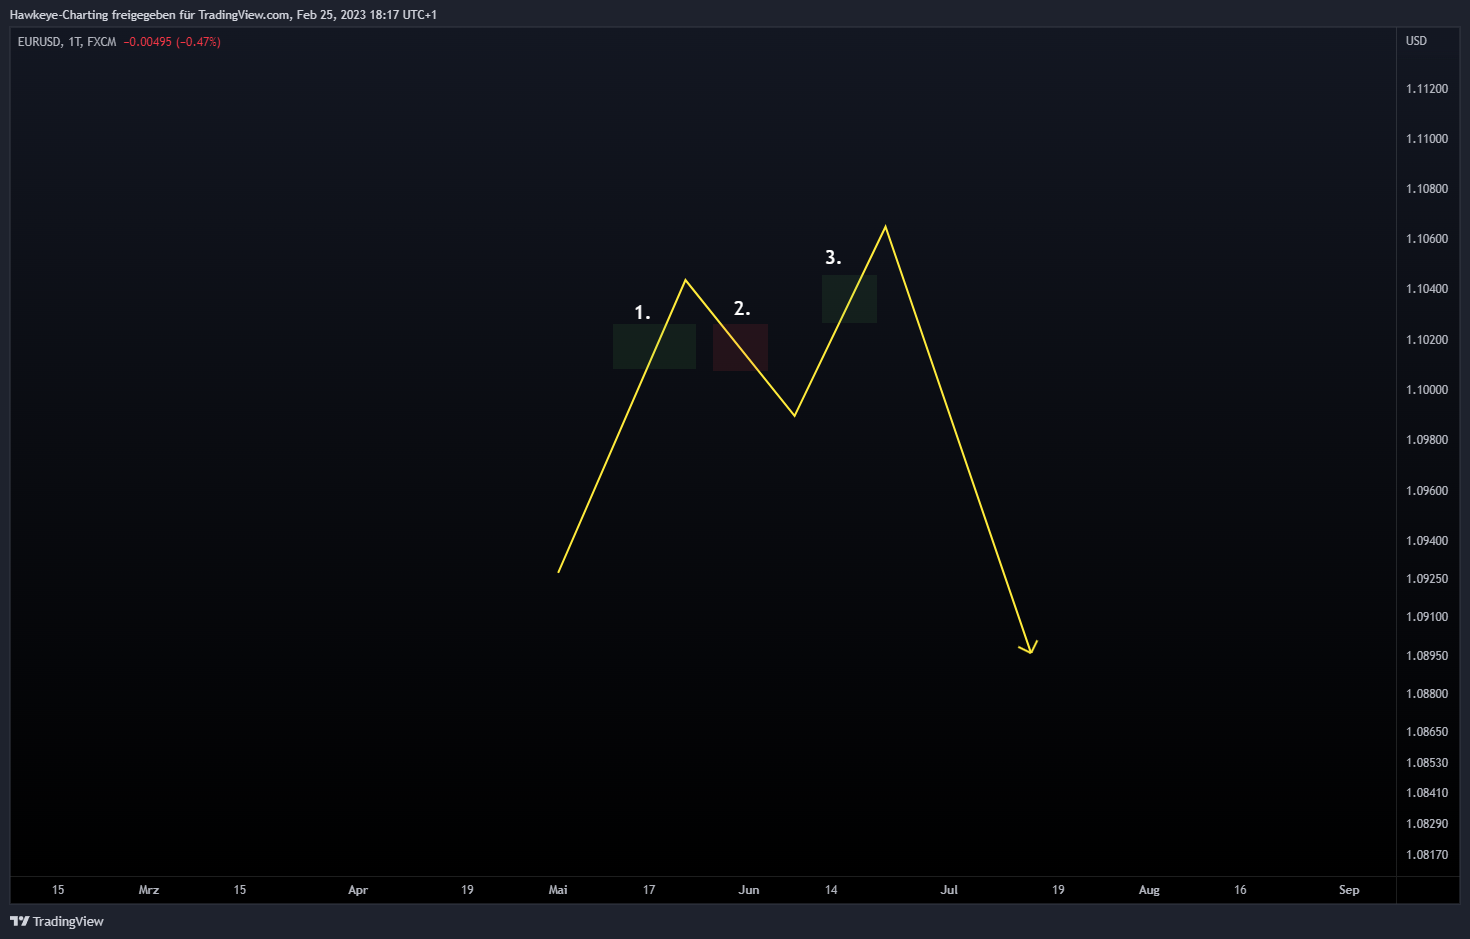Click the Mrz label on the time axis
This screenshot has height=939, width=1470.
point(149,890)
